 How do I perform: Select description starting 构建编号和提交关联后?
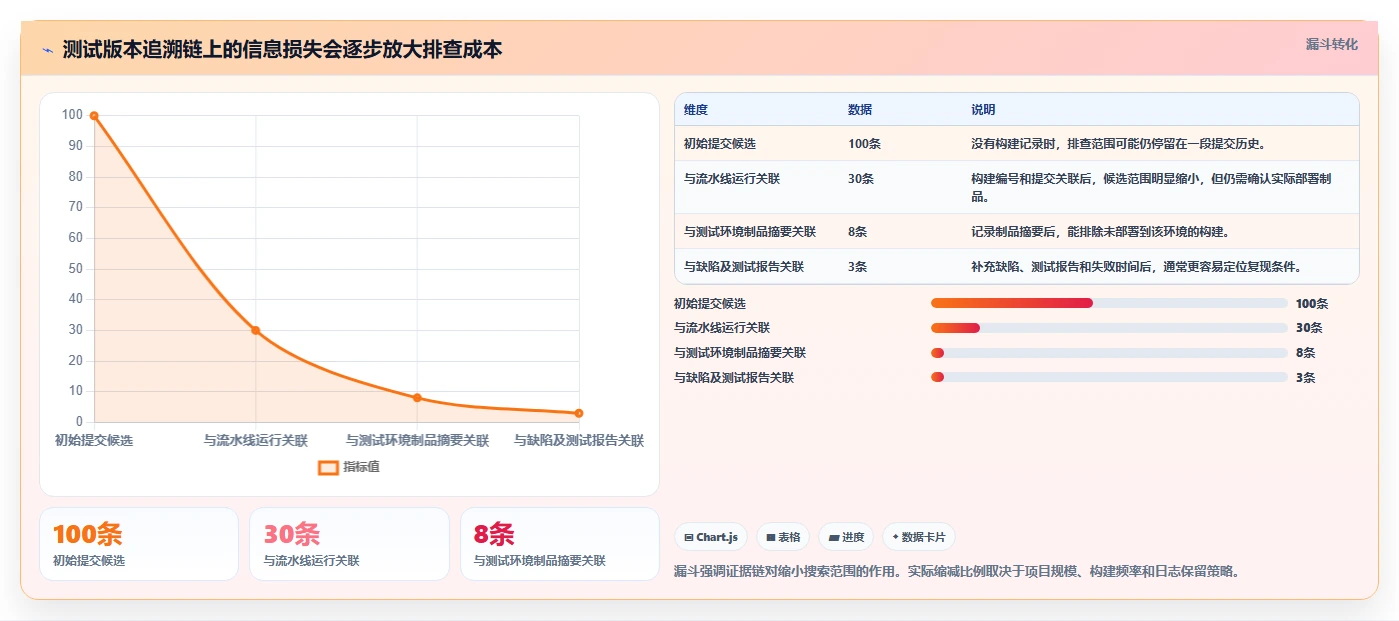click(1151, 187)
